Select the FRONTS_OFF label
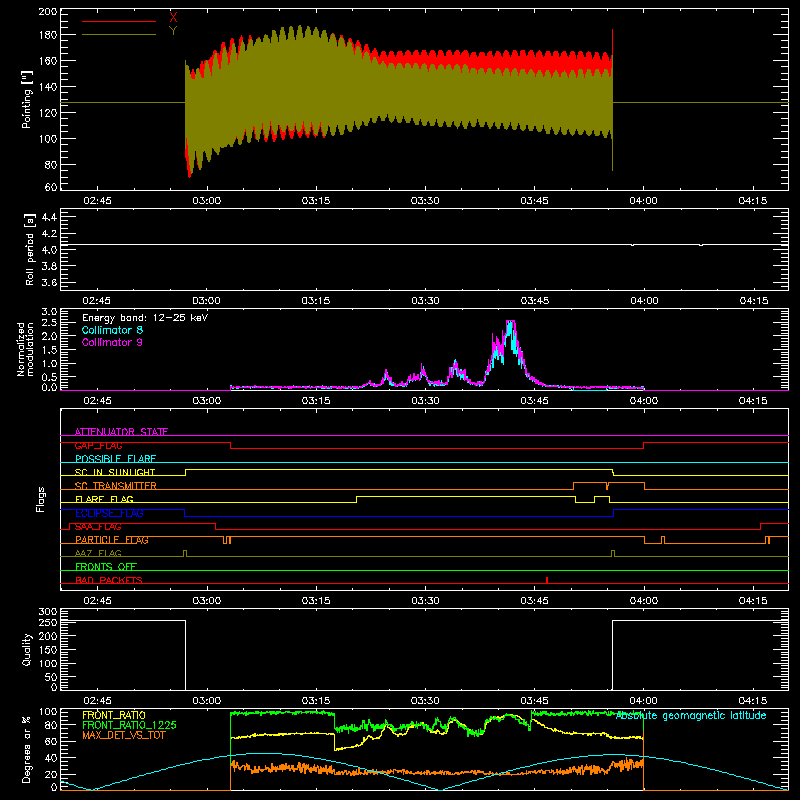Image resolution: width=800 pixels, height=800 pixels. pos(106,567)
